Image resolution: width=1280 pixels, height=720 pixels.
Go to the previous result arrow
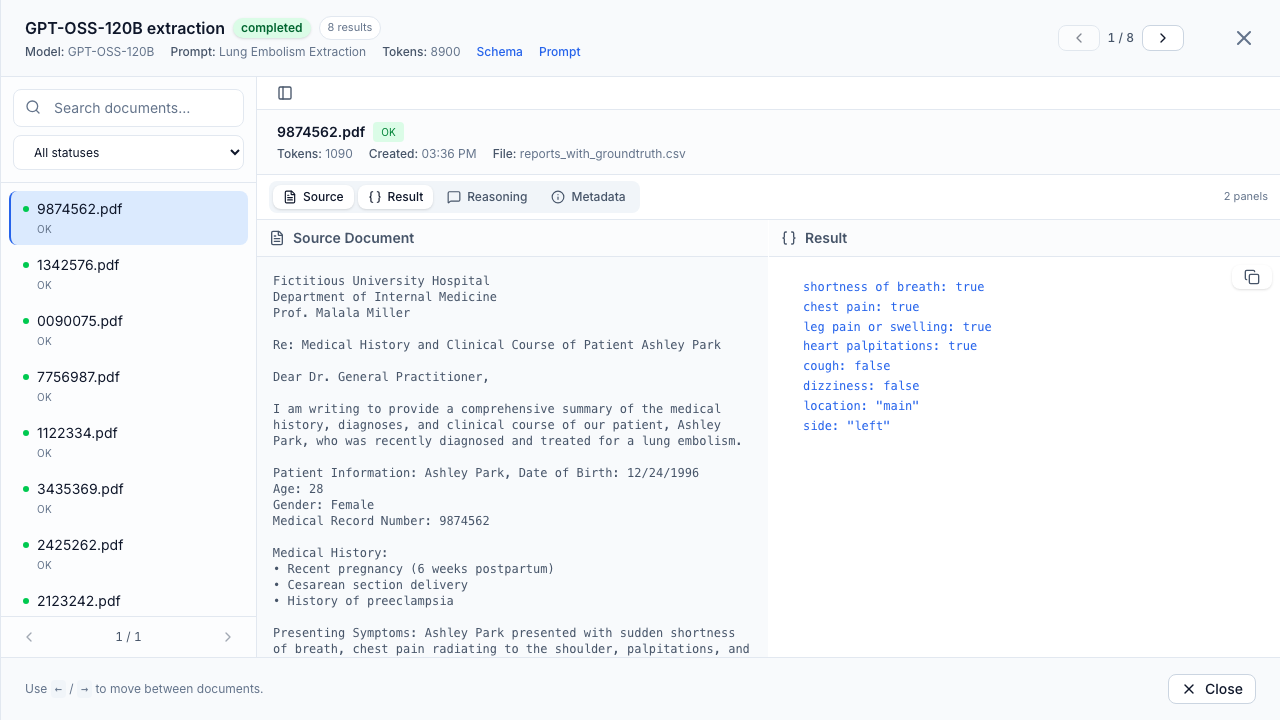(x=1079, y=38)
